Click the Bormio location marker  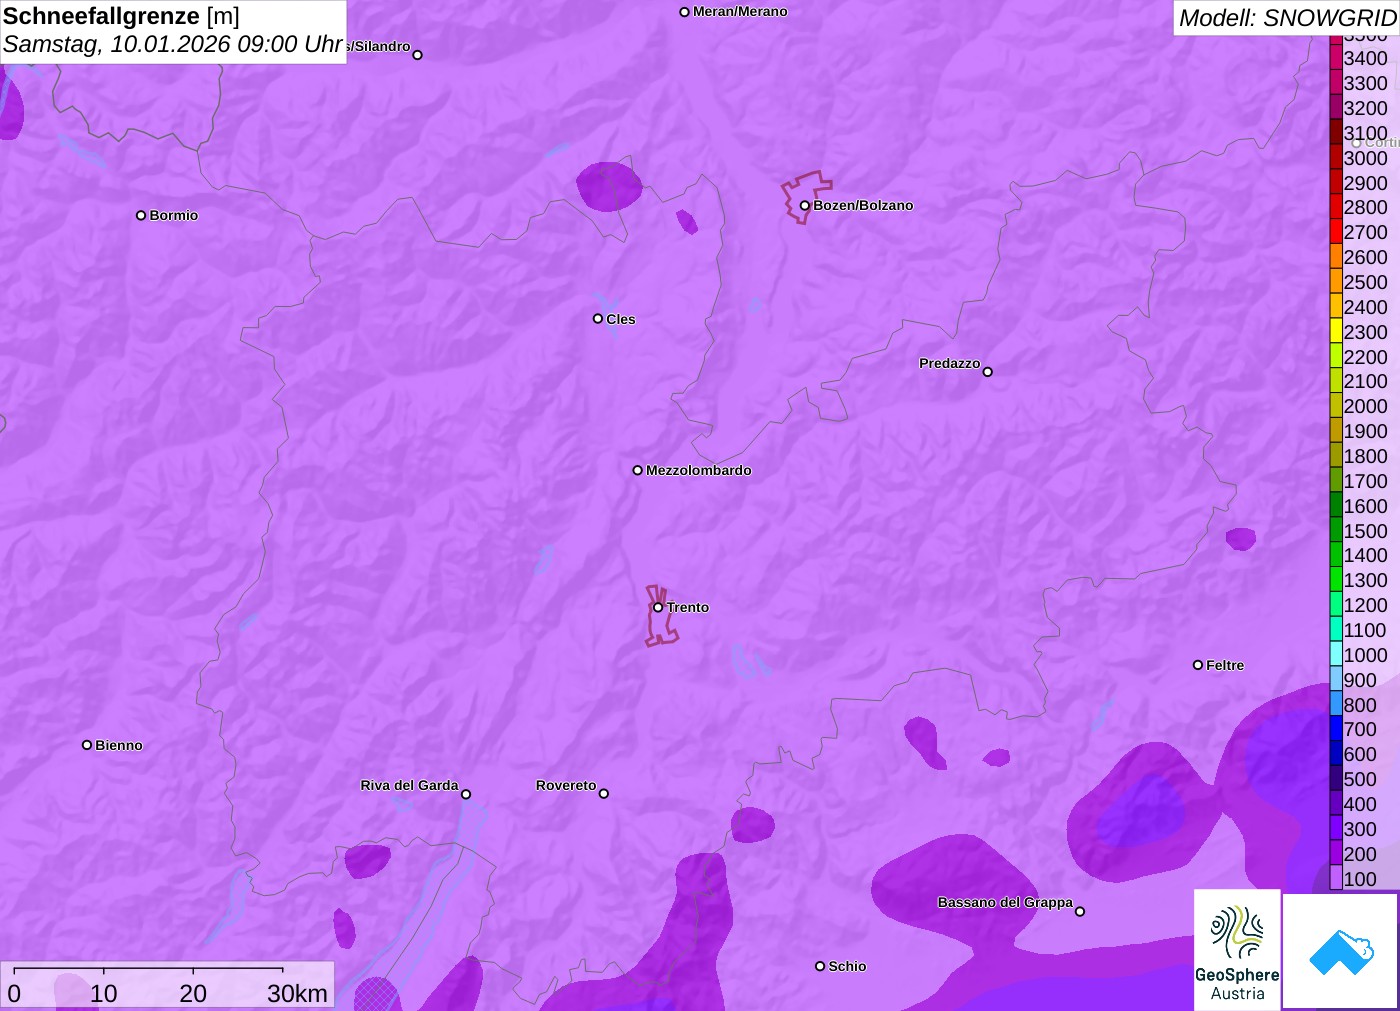click(141, 215)
